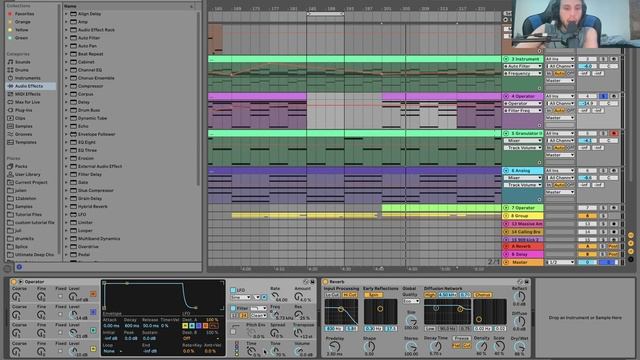Open Master track 1/2 output dropdown
Image resolution: width=640 pixels, height=360 pixels.
tap(560, 262)
